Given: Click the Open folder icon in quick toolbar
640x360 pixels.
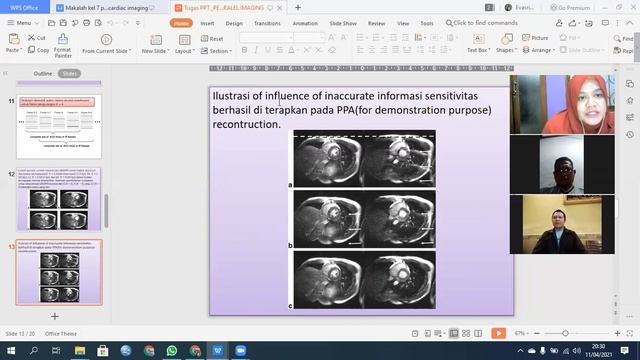Looking at the screenshot, I should (51, 23).
